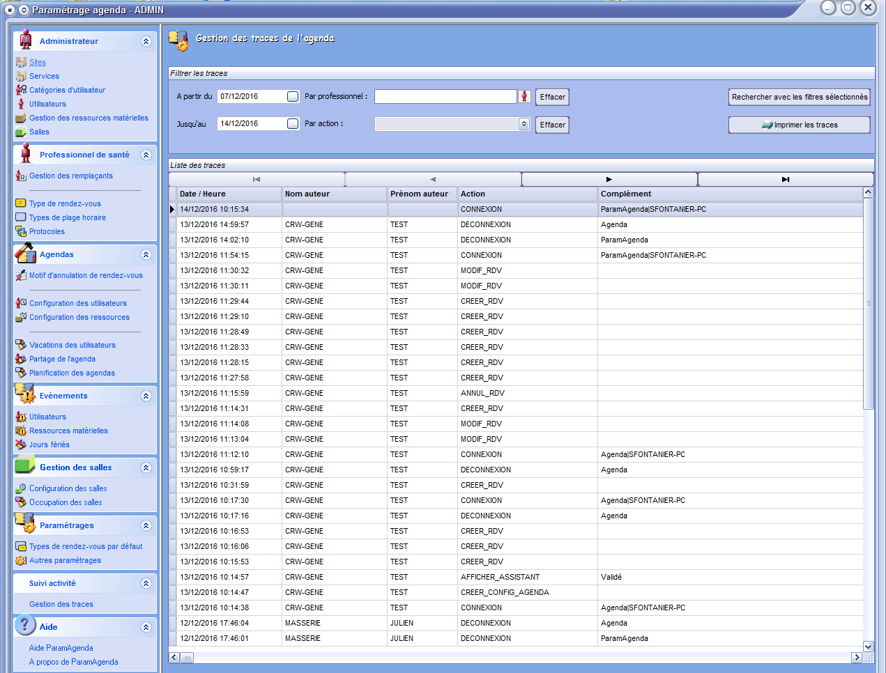The image size is (886, 673).
Task: Go to the last record with navigator
Action: (785, 180)
